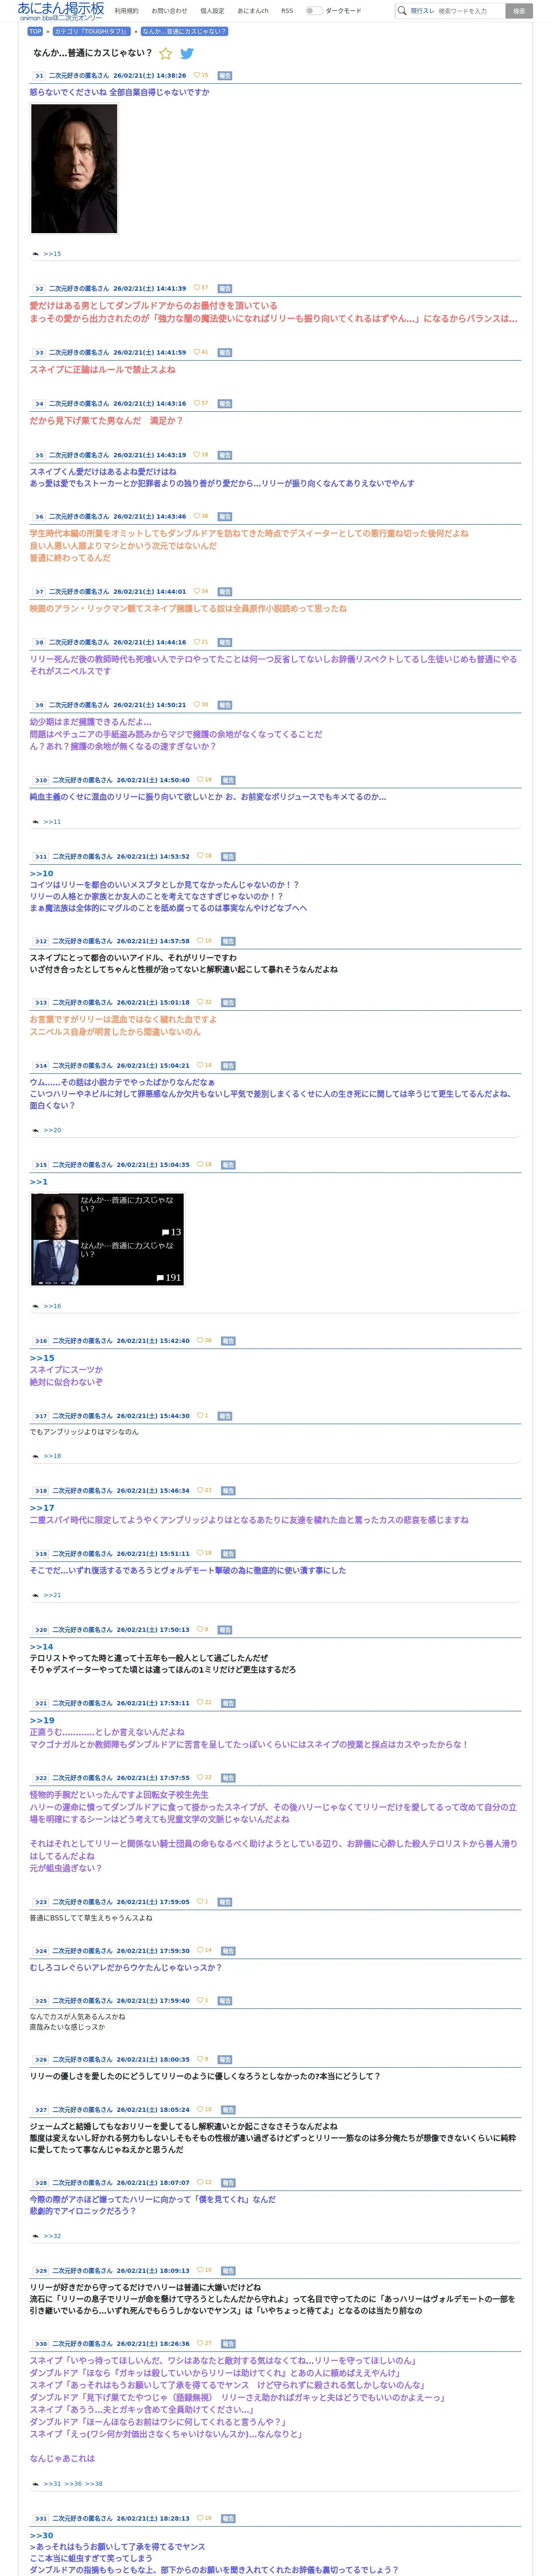Screen dimensions: 551x2576
Task: Like post 13 with its heart icon
Action: click(199, 1001)
